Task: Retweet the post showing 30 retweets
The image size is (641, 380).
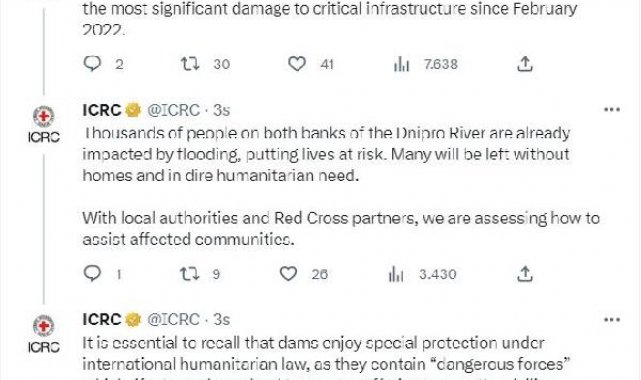Action: (190, 64)
